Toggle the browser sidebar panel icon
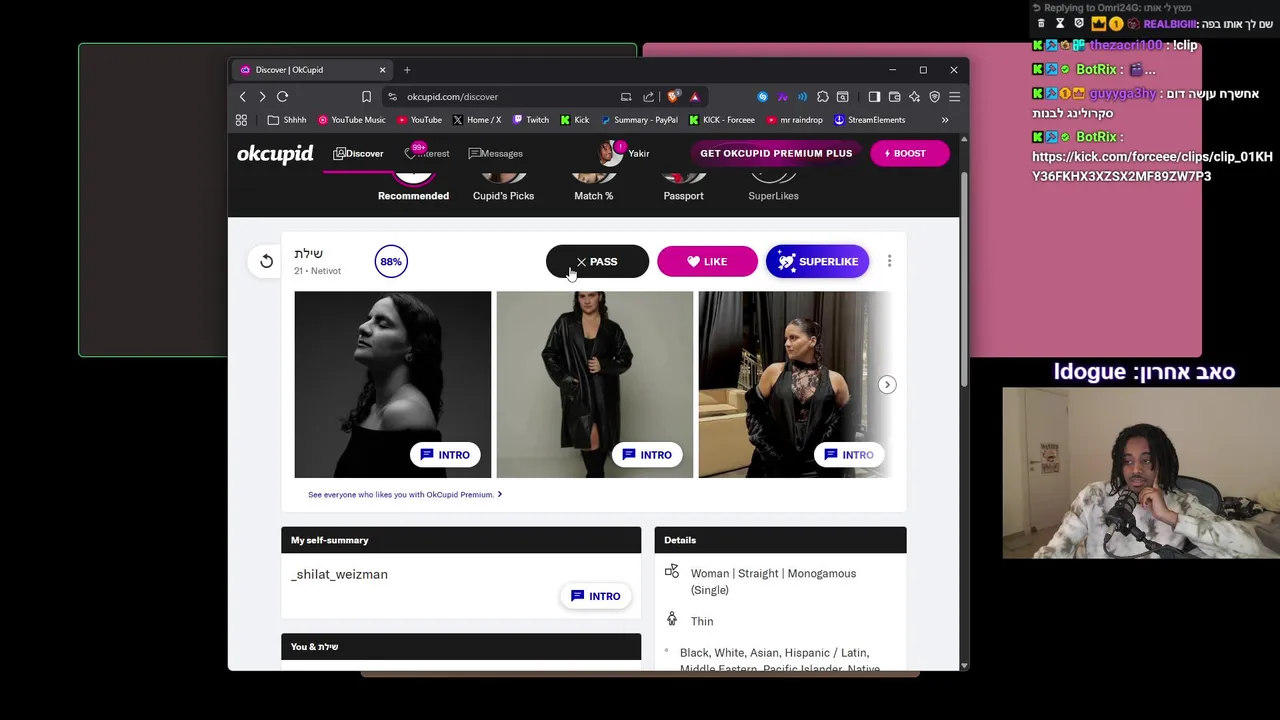 coord(874,97)
